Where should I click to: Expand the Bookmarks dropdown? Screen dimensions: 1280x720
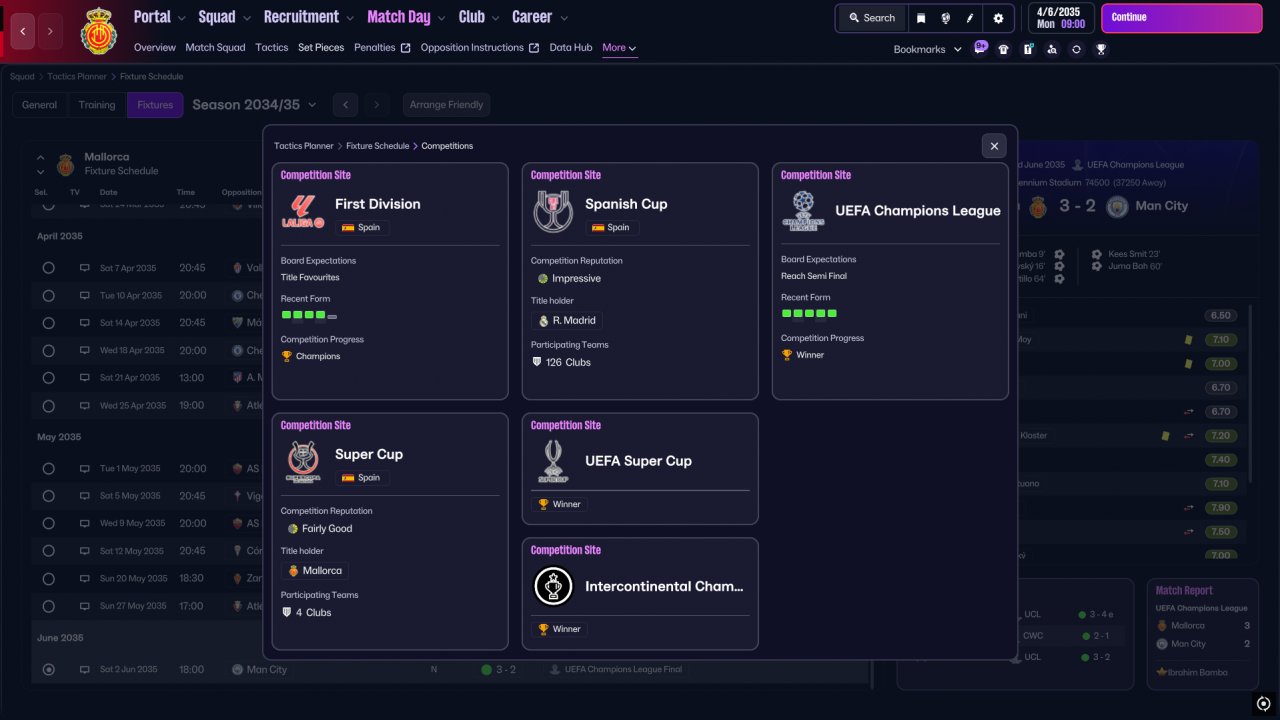point(927,49)
